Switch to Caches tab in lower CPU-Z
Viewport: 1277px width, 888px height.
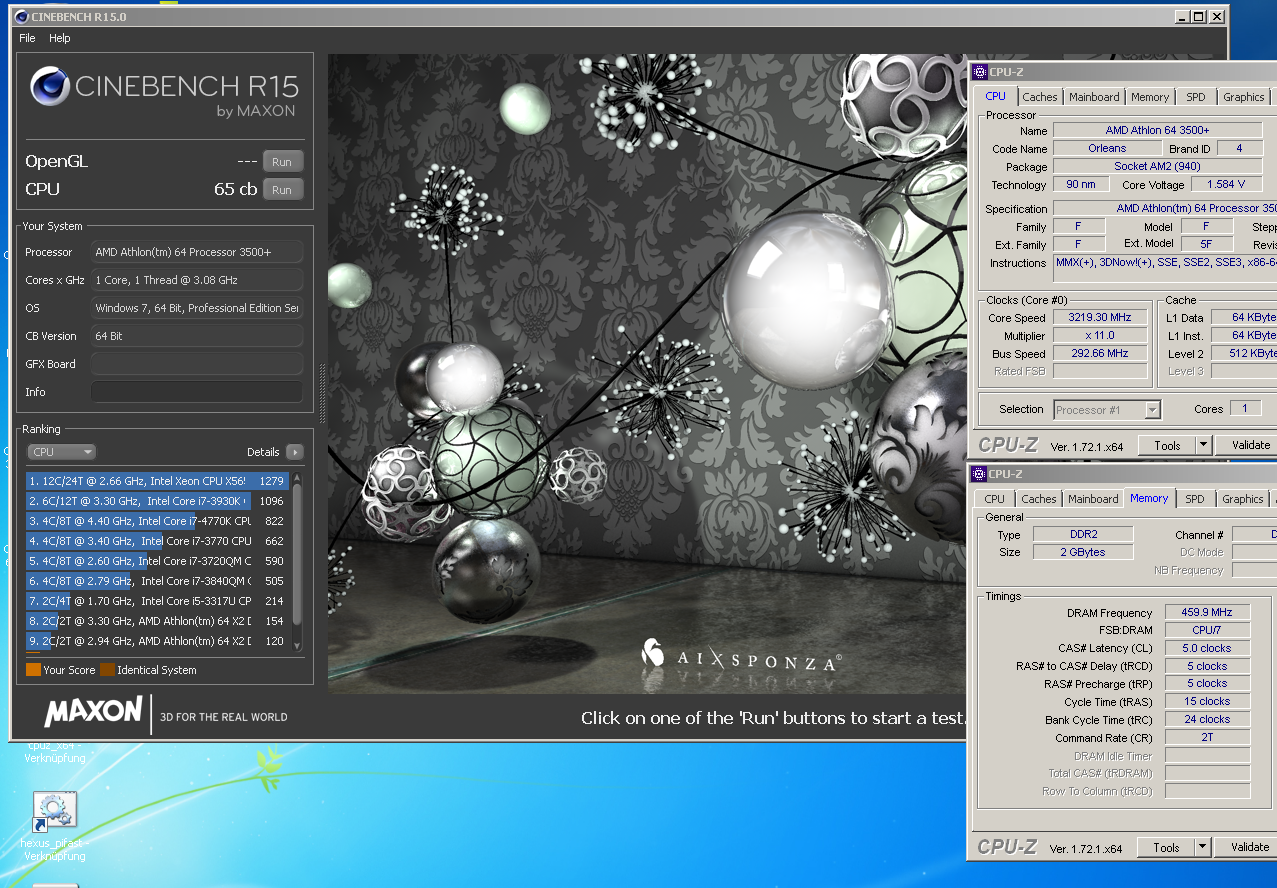1038,499
